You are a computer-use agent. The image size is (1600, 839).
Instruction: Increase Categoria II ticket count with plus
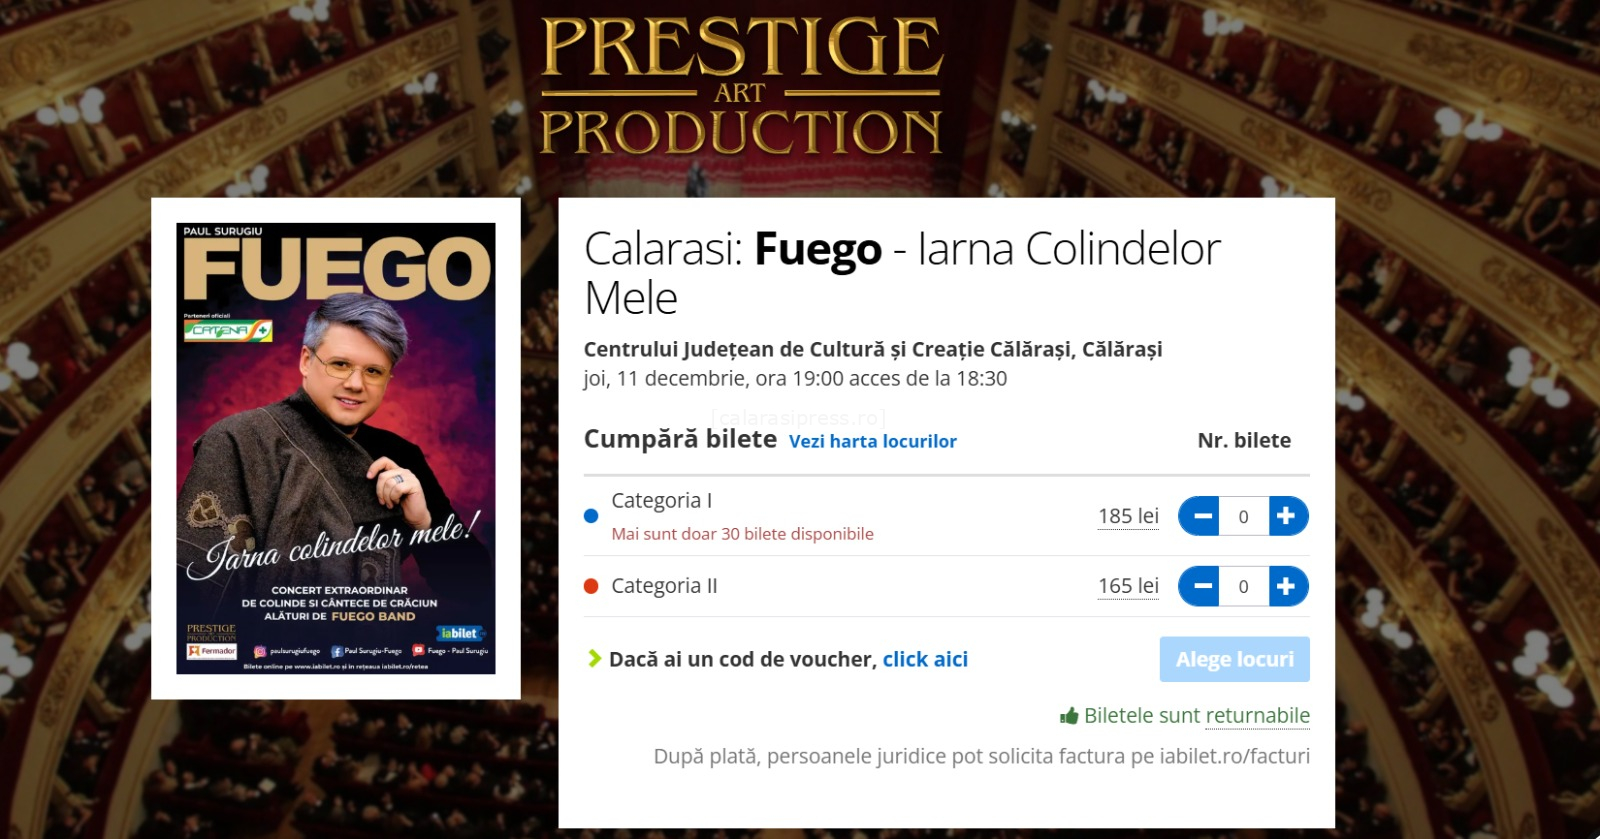[x=1288, y=586]
